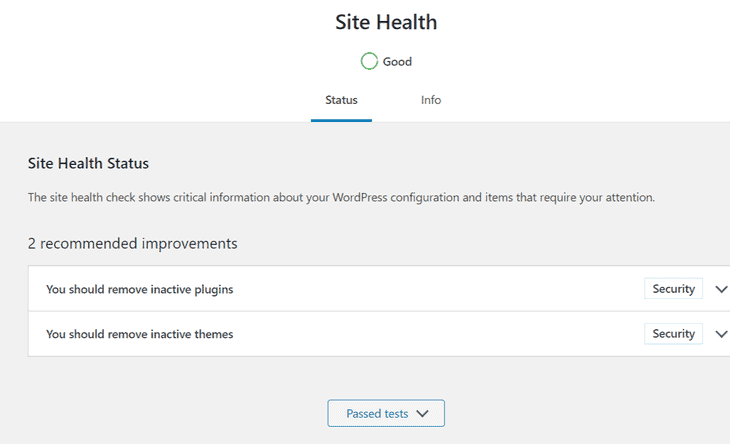Click empty middle area of inactive plugins row
This screenshot has height=444, width=730.
[x=440, y=289]
